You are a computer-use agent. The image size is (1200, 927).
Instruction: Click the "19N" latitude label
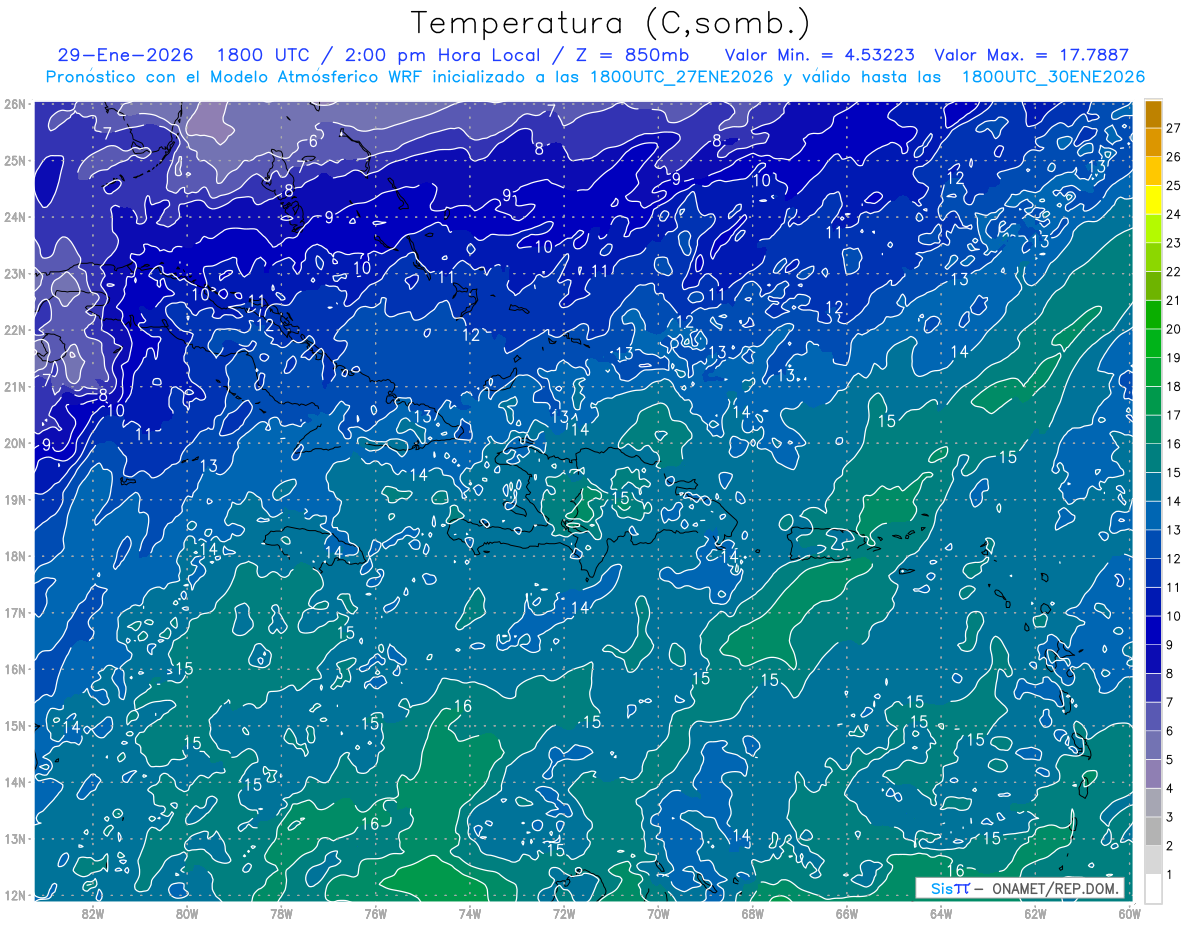tap(15, 499)
